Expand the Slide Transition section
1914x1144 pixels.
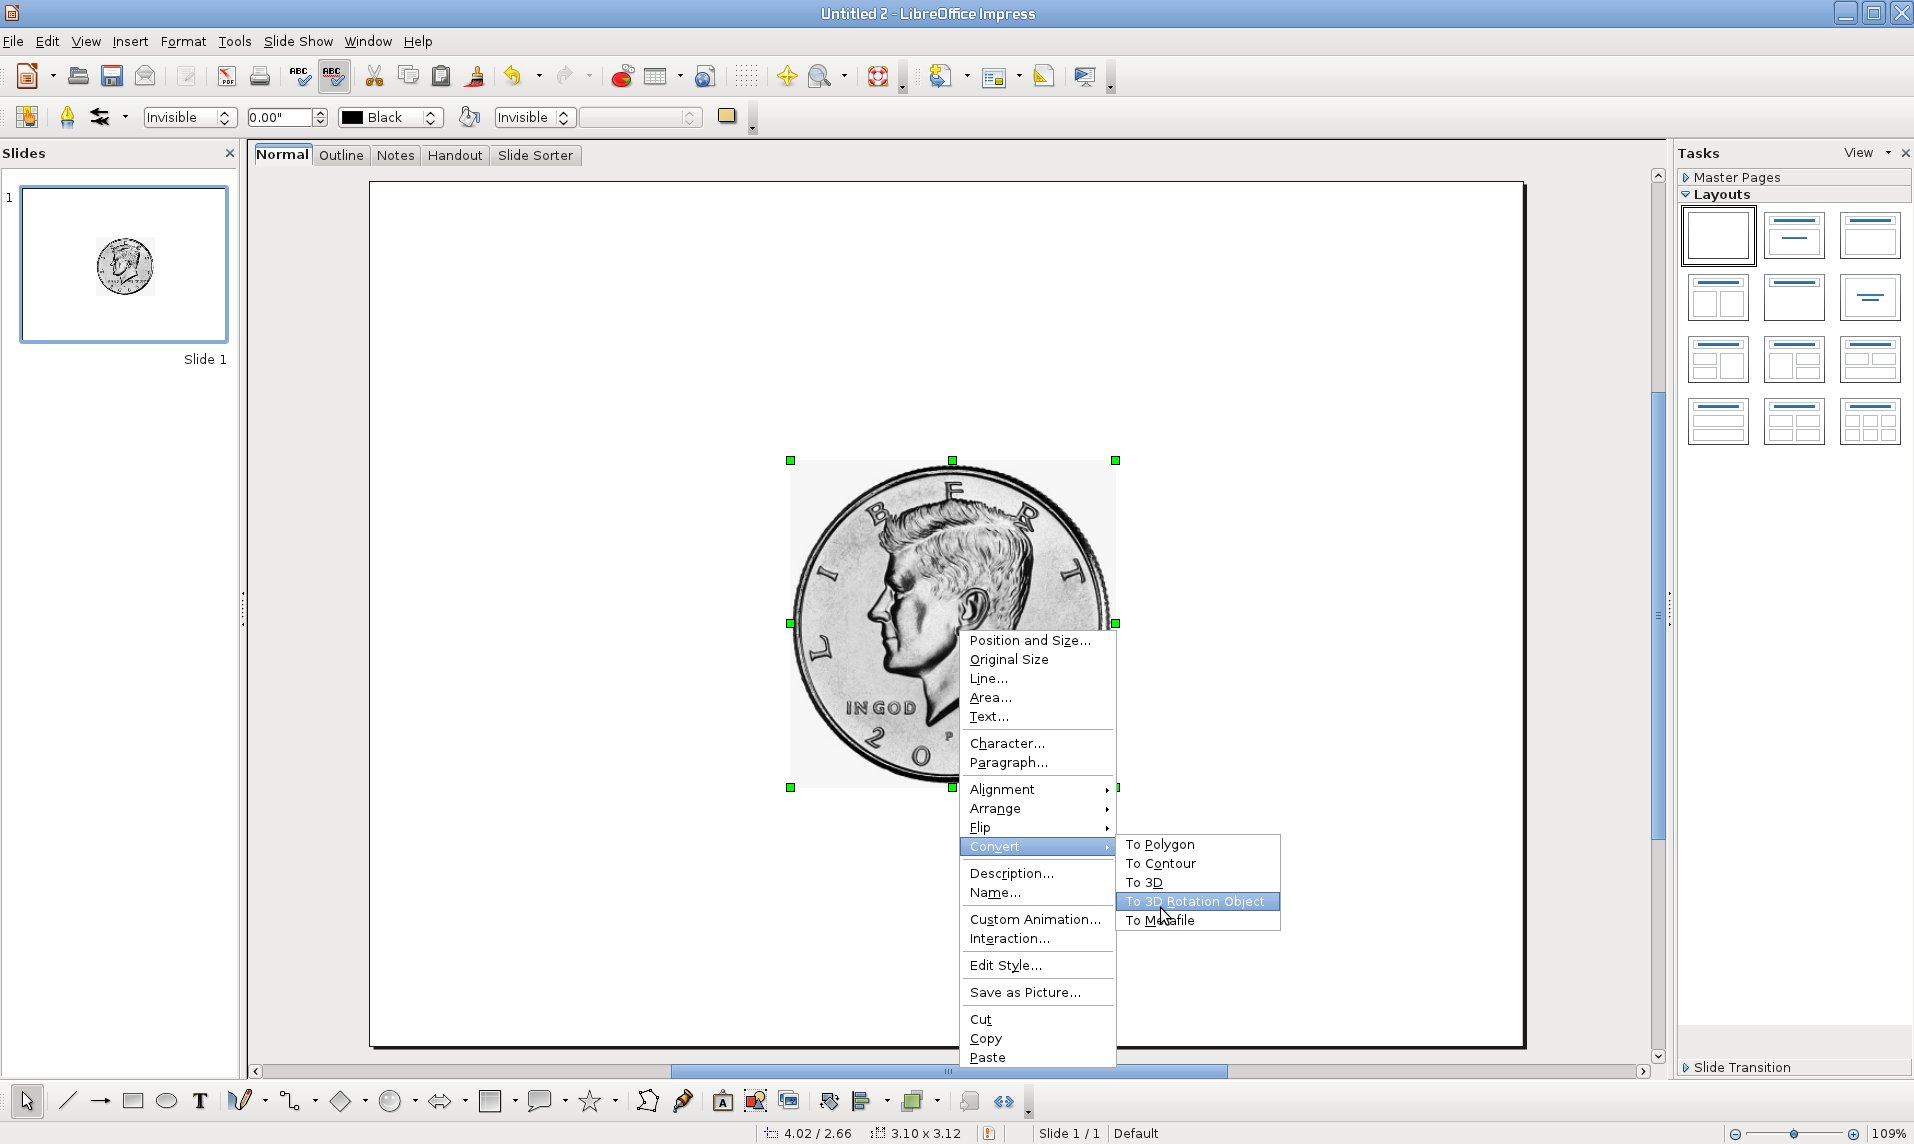click(1794, 1067)
